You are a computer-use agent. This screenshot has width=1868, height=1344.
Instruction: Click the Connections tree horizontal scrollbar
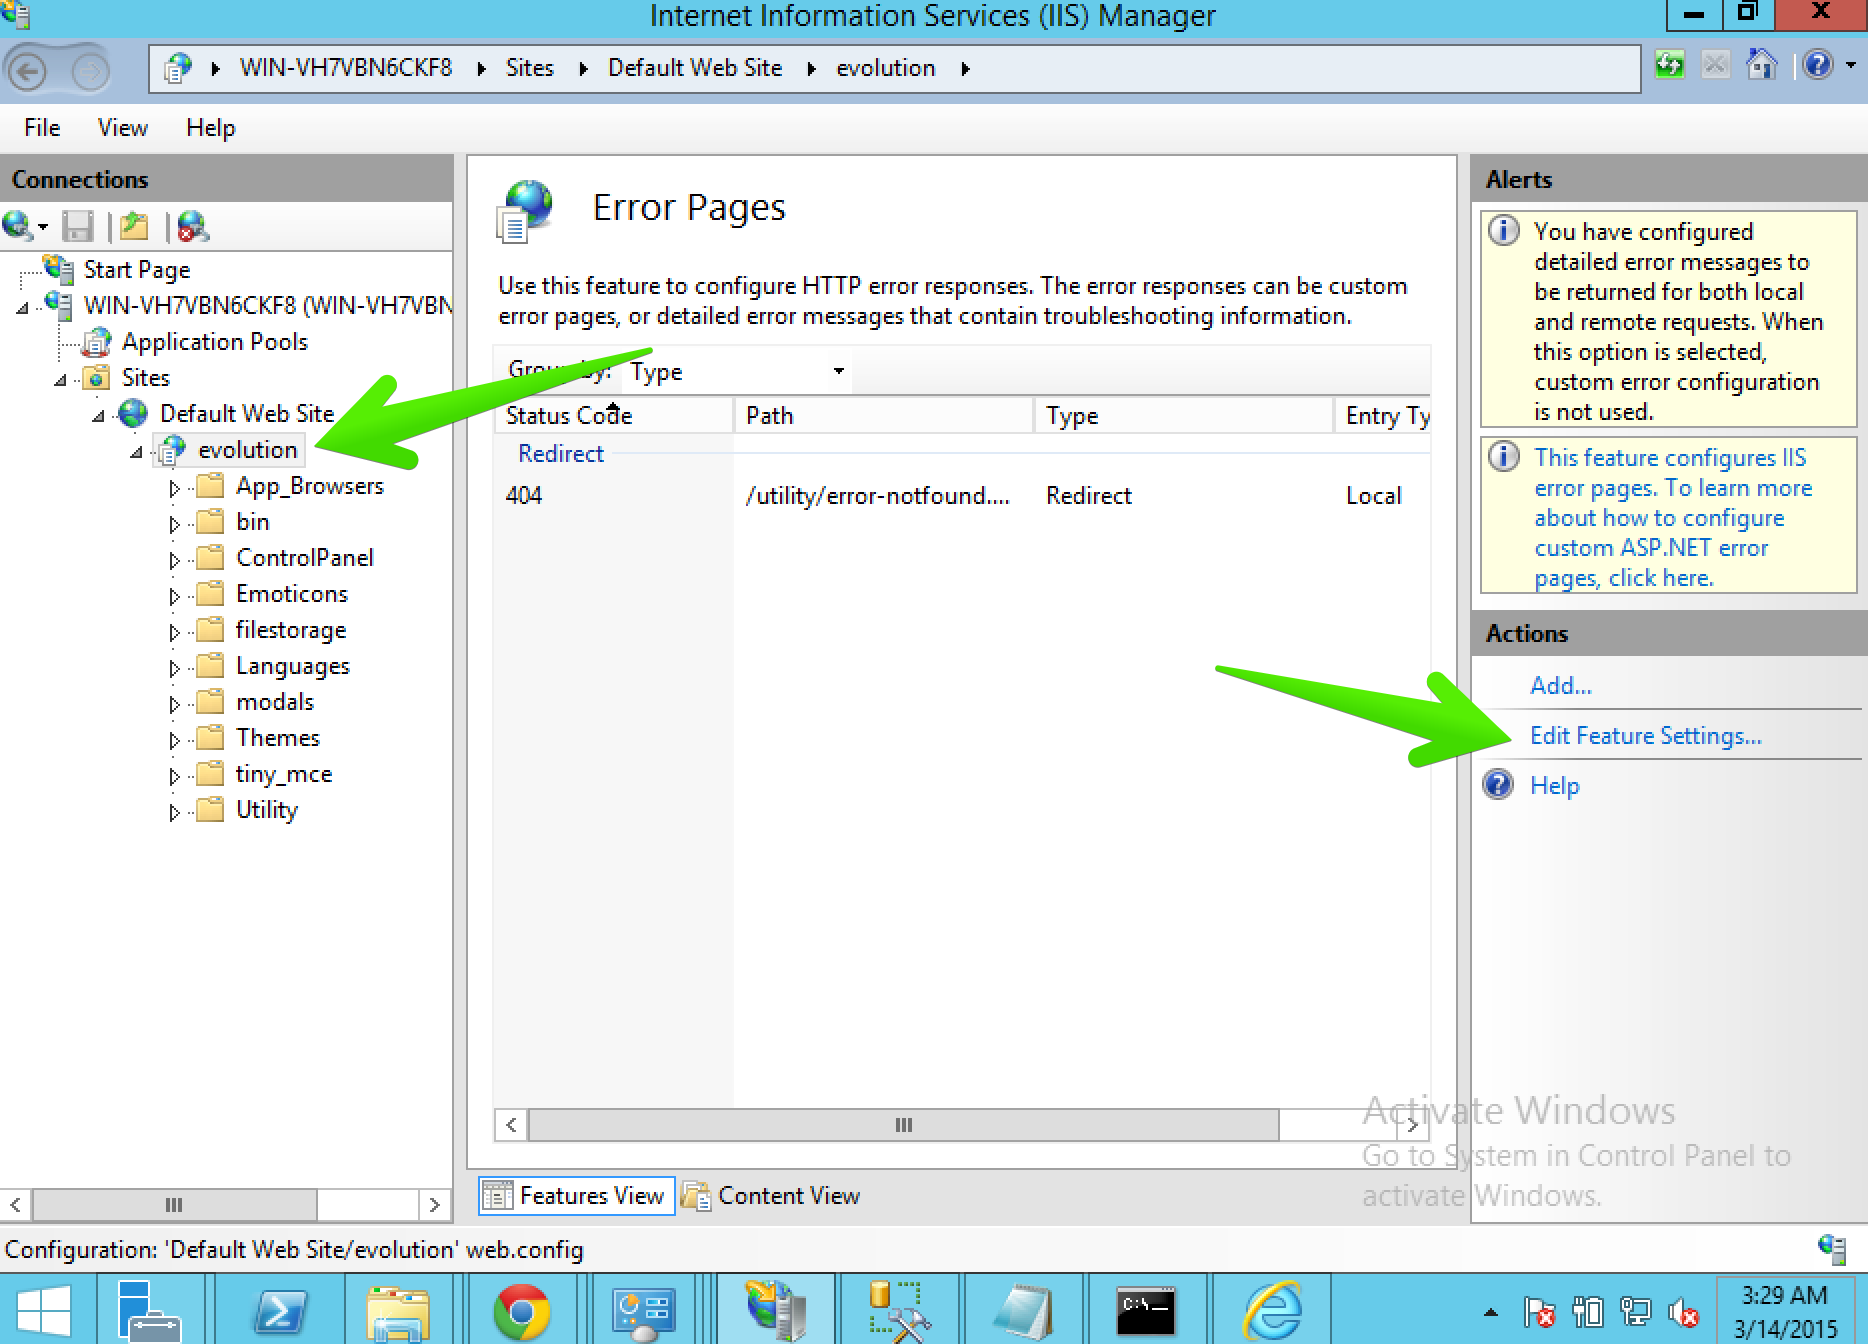pos(174,1204)
